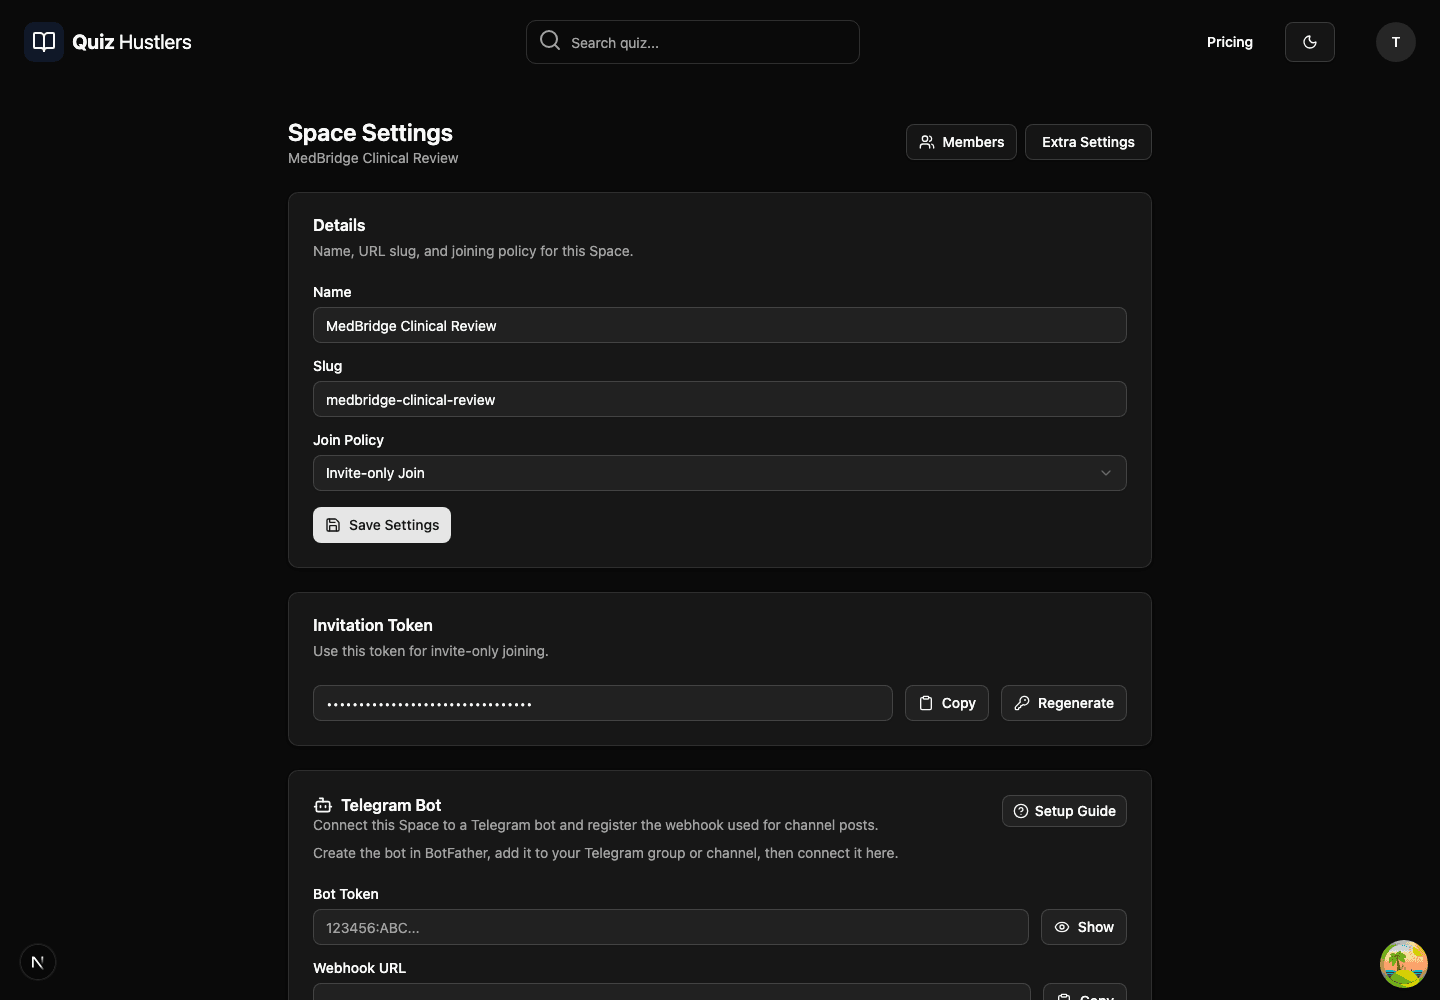
Task: Show the hidden Bot Token
Action: click(x=1084, y=927)
